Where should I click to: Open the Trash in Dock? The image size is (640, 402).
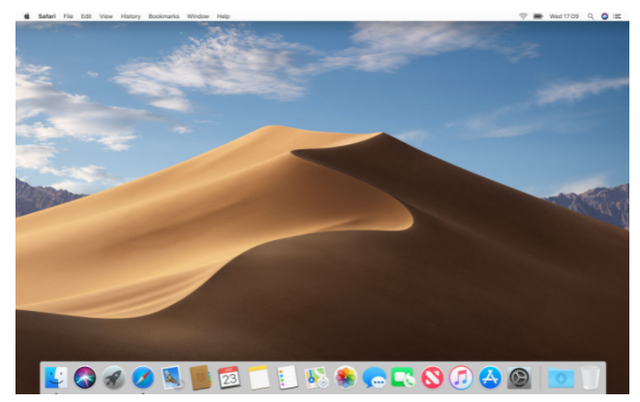tap(590, 378)
